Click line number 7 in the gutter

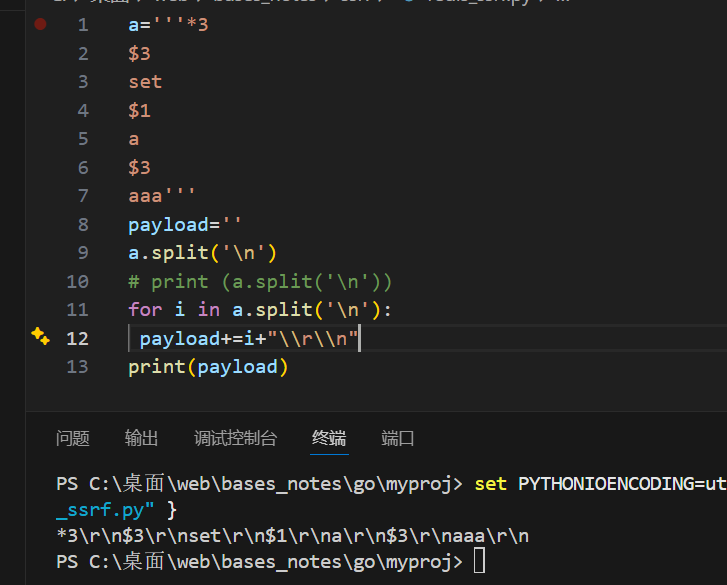(x=83, y=196)
